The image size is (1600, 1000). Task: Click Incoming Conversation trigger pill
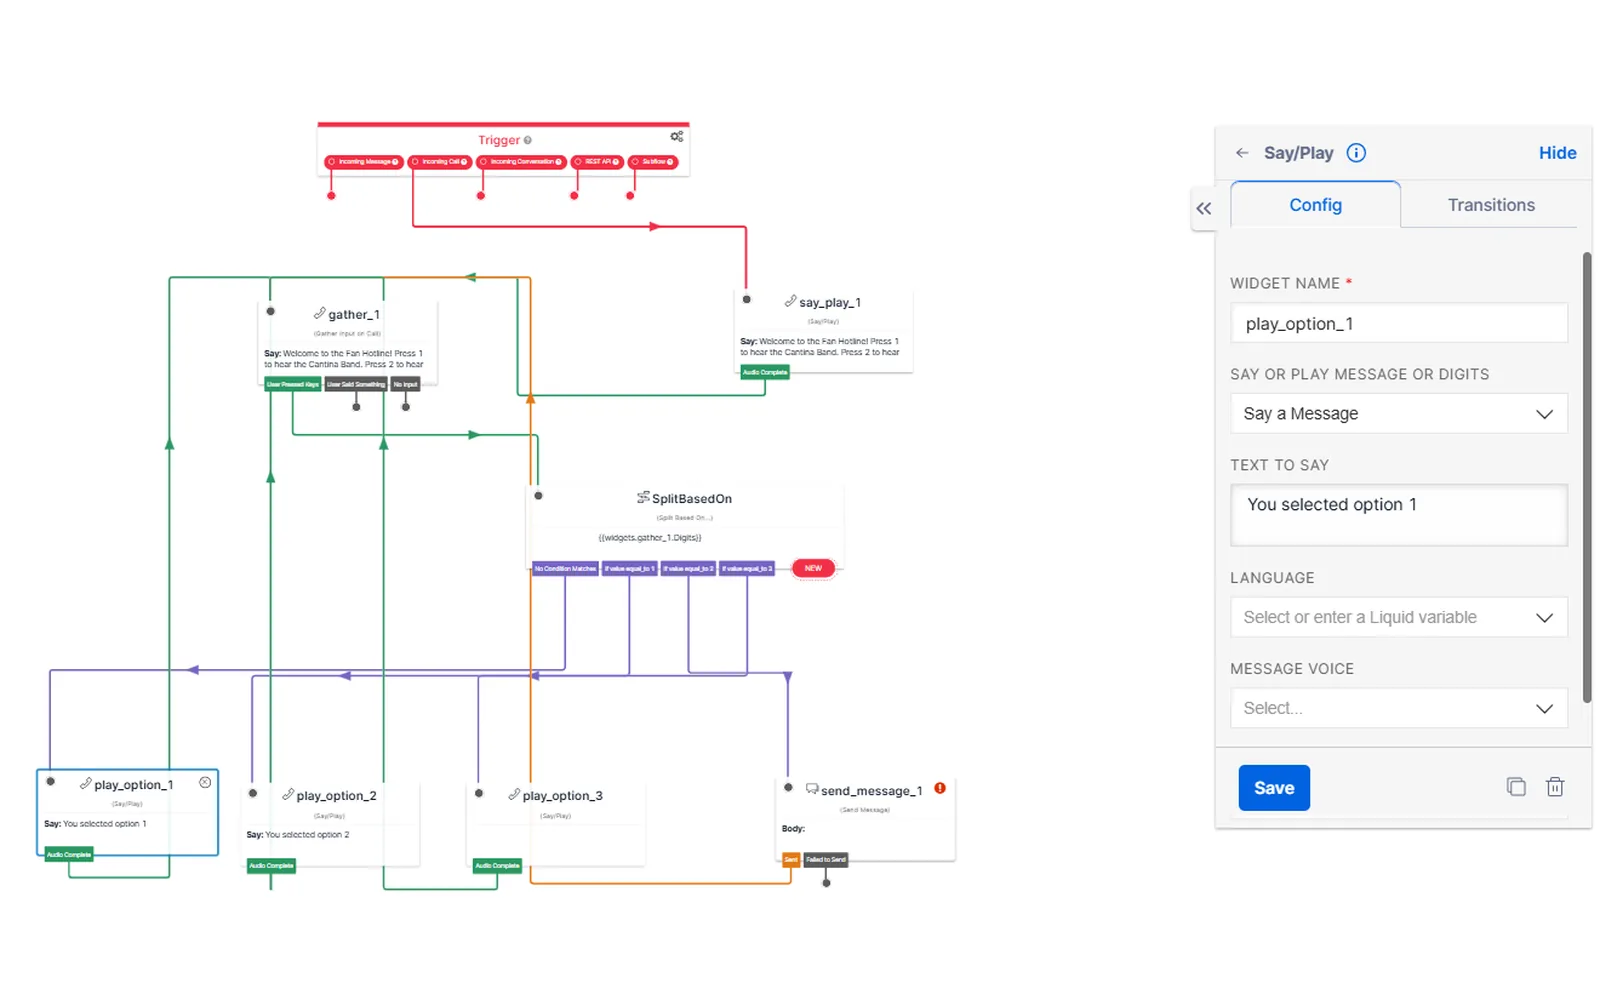(x=521, y=162)
